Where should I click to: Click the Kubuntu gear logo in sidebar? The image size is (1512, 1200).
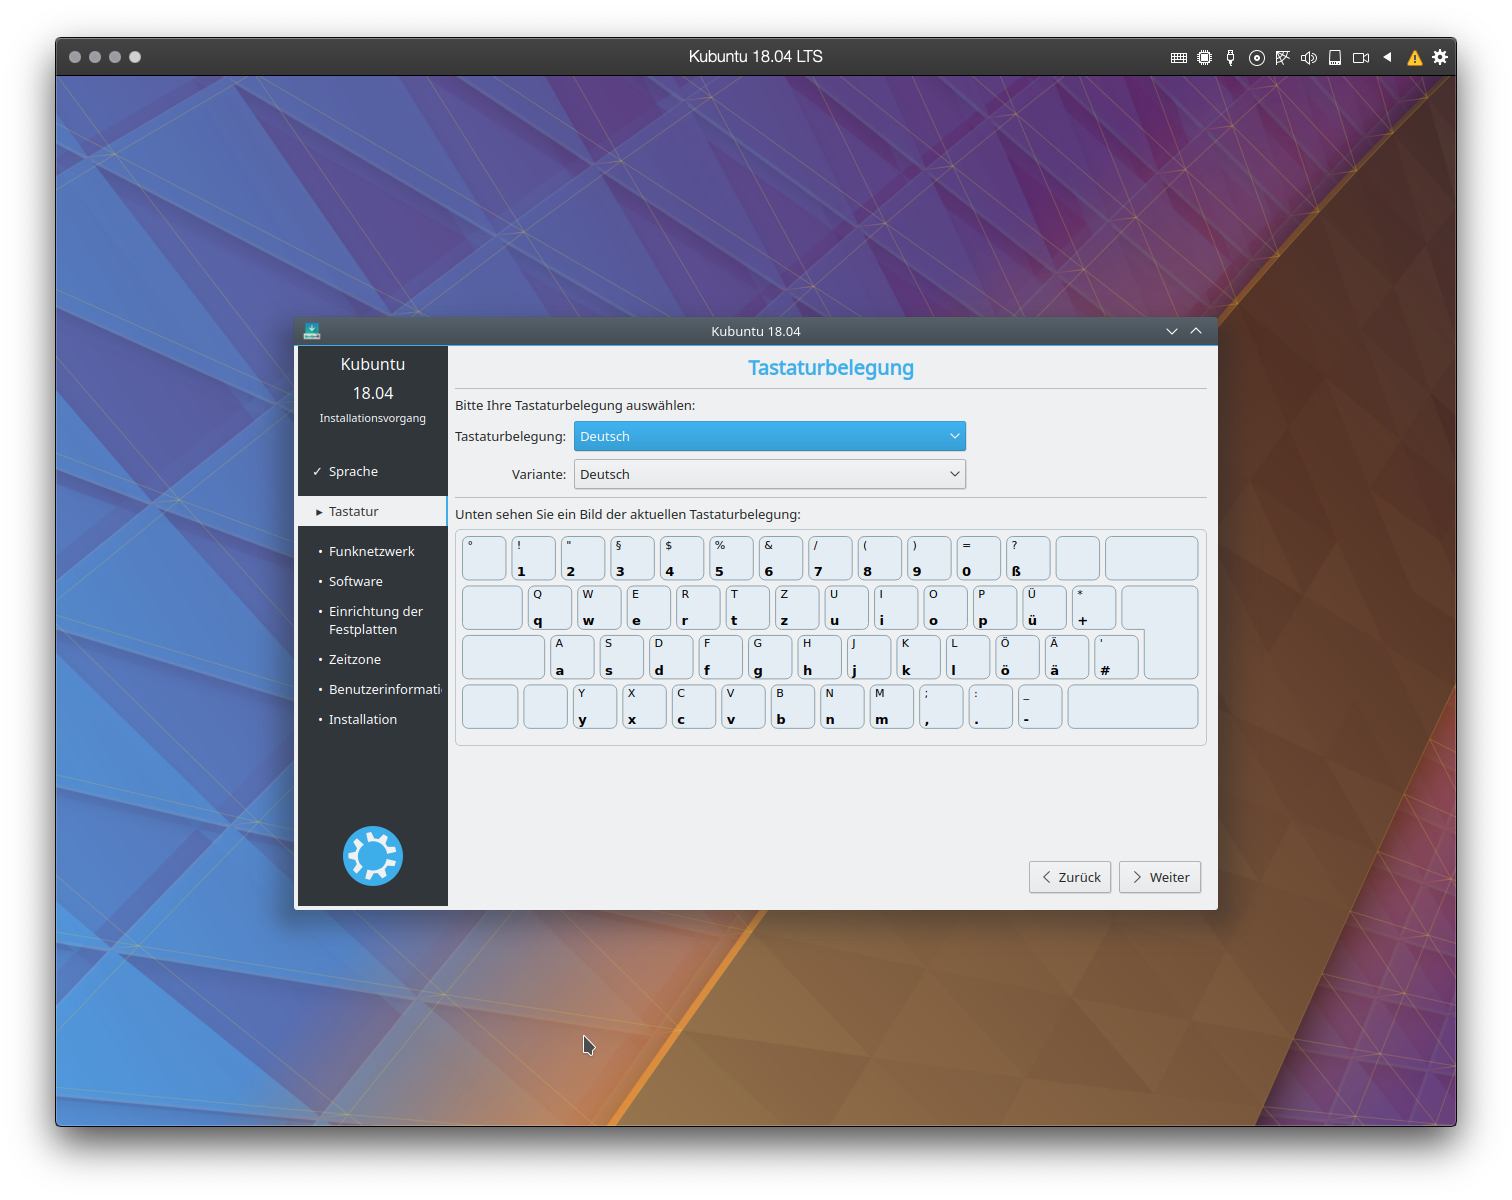(373, 856)
